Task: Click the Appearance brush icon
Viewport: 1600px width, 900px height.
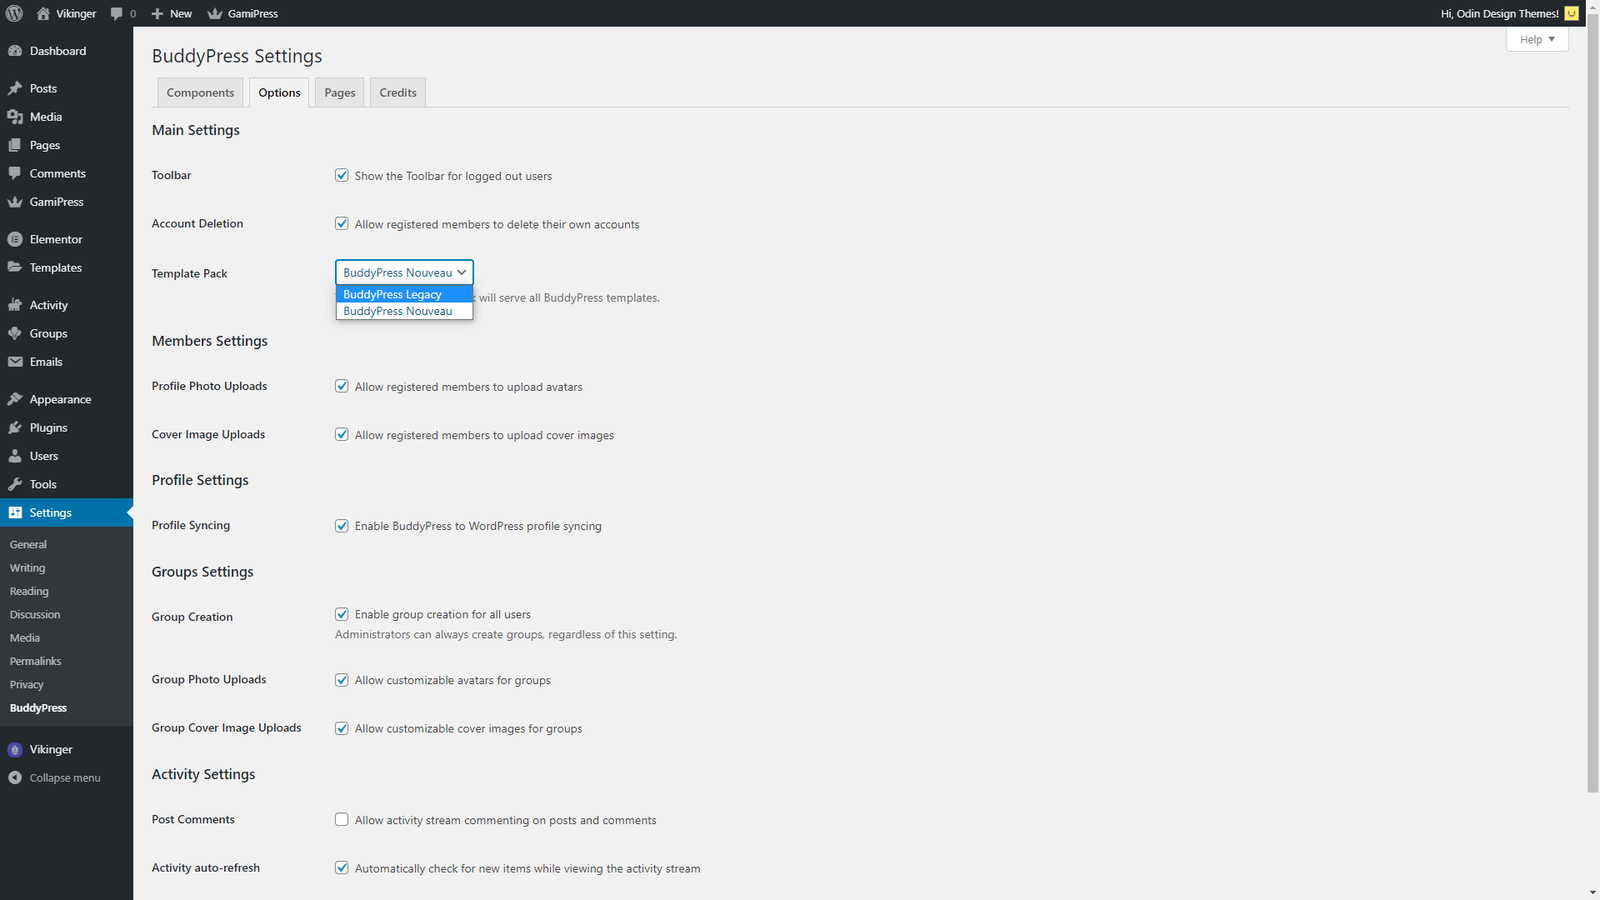Action: coord(15,399)
